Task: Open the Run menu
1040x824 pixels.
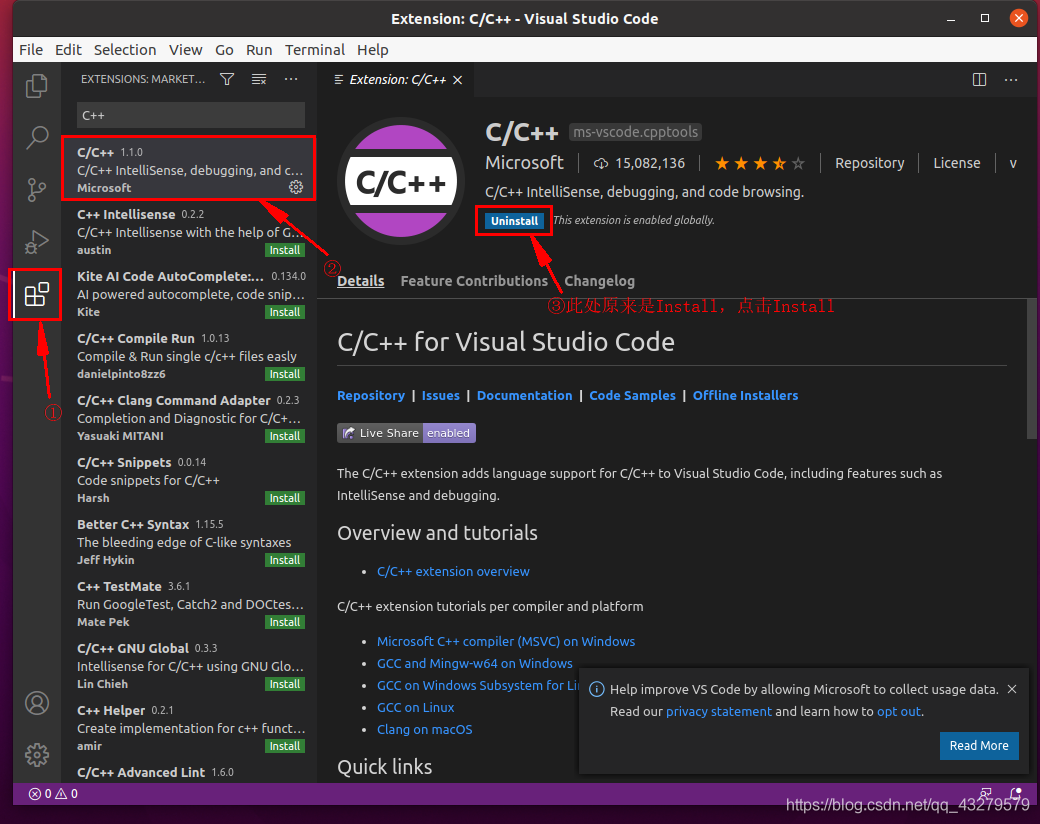Action: (259, 50)
